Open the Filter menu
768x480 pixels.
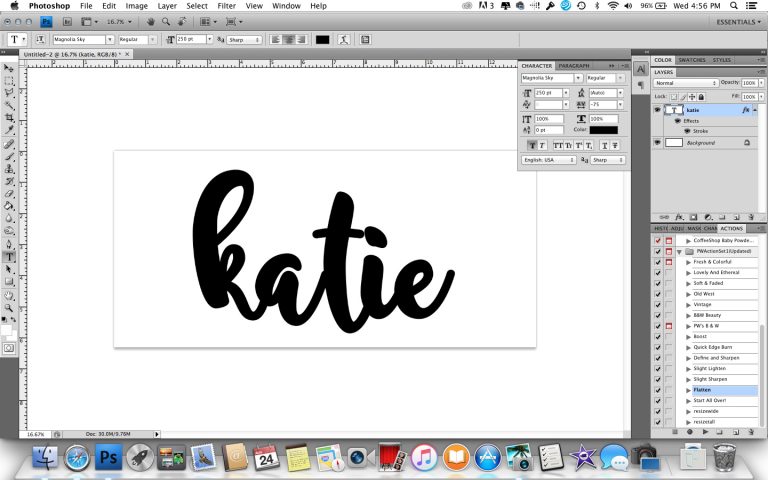coord(227,6)
